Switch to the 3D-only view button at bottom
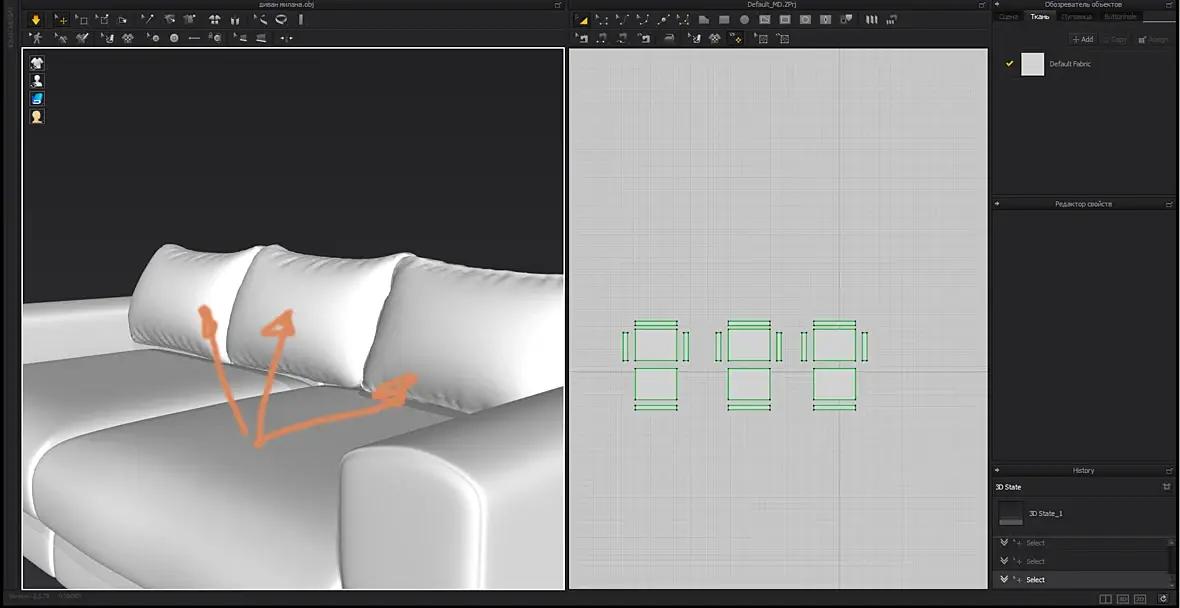 [x=1123, y=599]
